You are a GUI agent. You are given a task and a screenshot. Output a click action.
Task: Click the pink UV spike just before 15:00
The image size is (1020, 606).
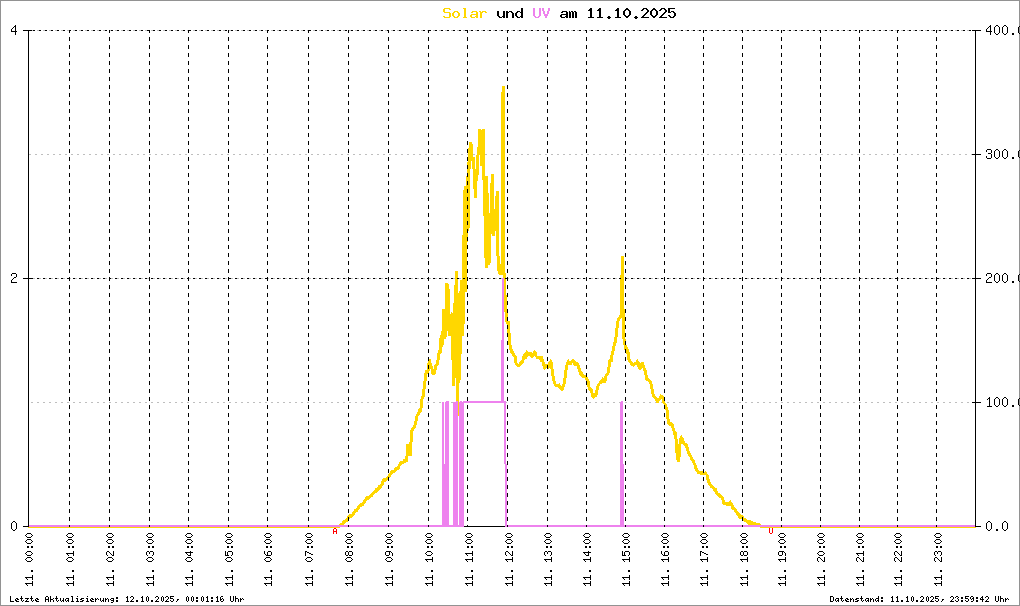622,464
